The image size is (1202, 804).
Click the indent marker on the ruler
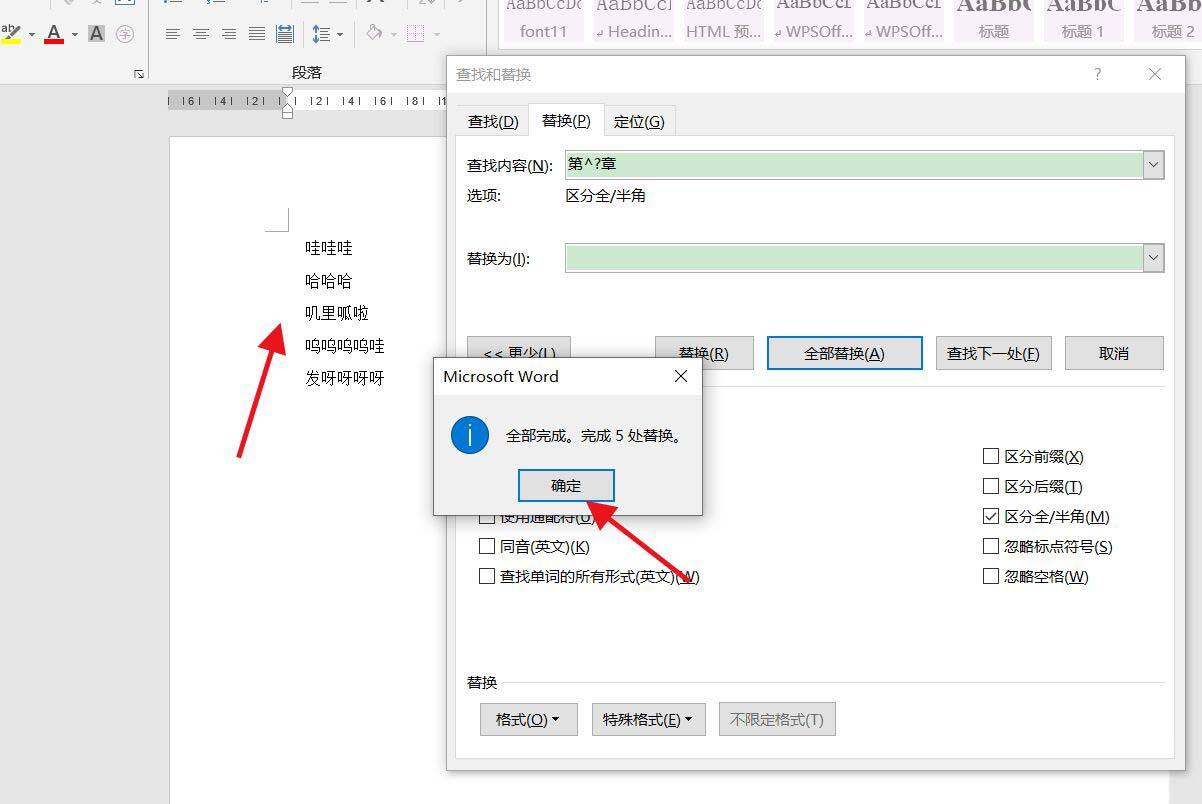pyautogui.click(x=287, y=103)
